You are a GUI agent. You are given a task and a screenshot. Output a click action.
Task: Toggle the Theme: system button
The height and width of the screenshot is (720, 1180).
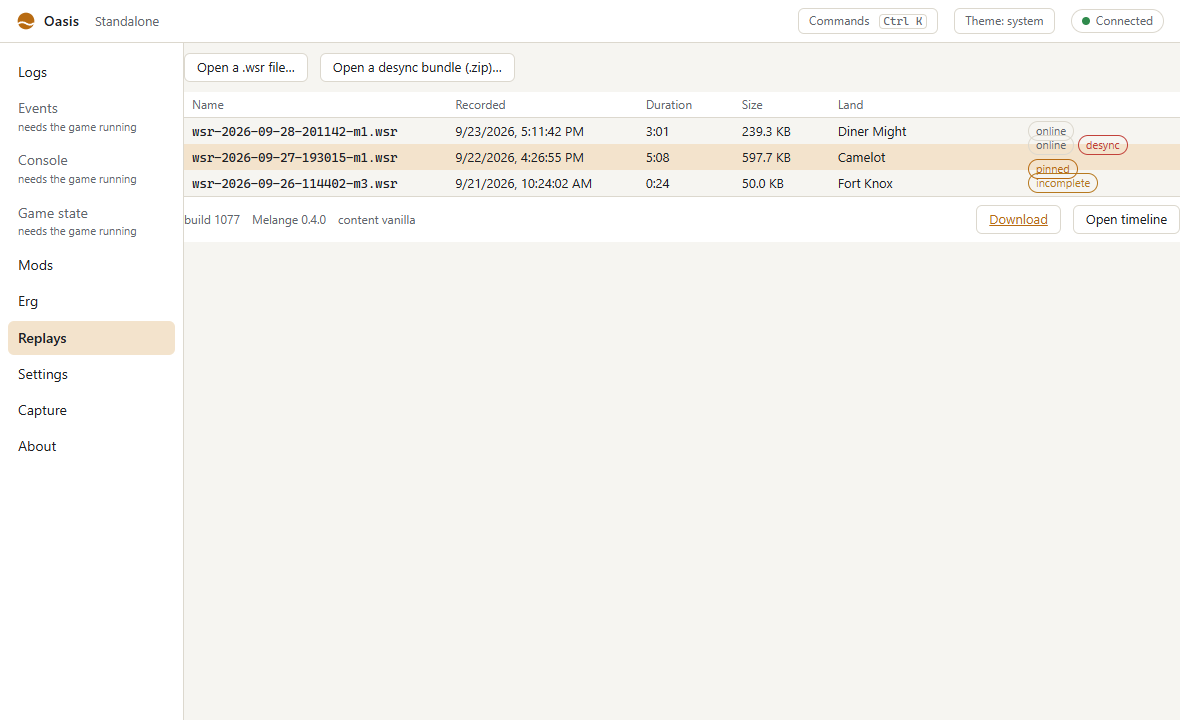click(1004, 21)
